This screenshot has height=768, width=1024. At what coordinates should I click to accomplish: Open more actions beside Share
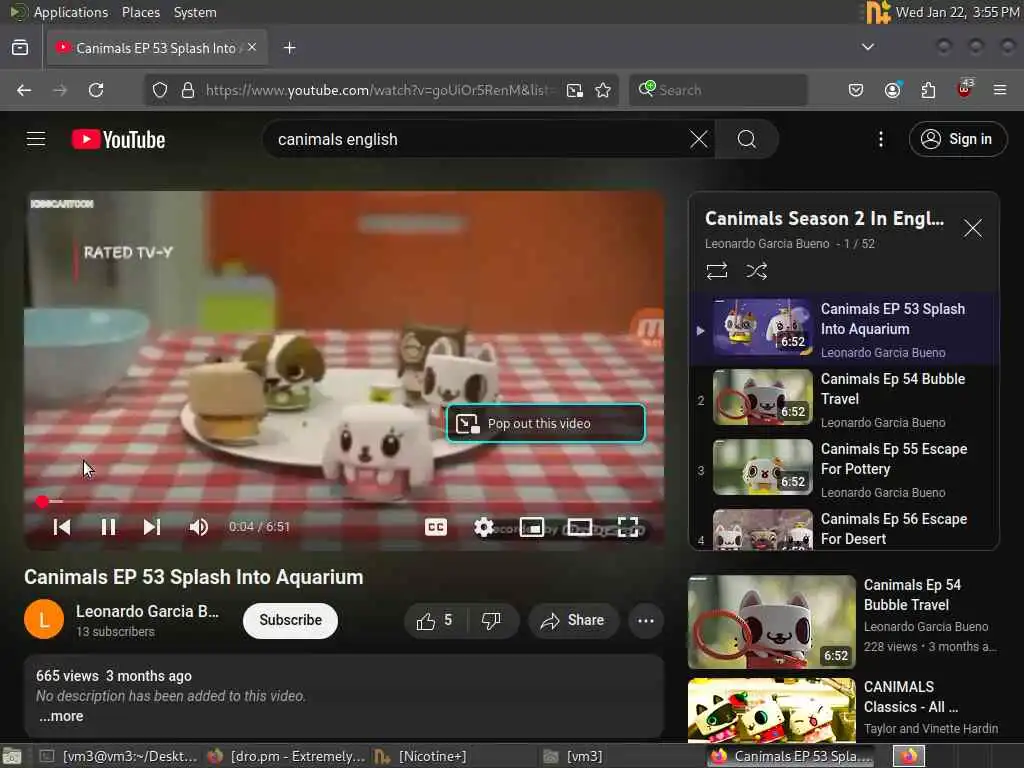pos(646,620)
